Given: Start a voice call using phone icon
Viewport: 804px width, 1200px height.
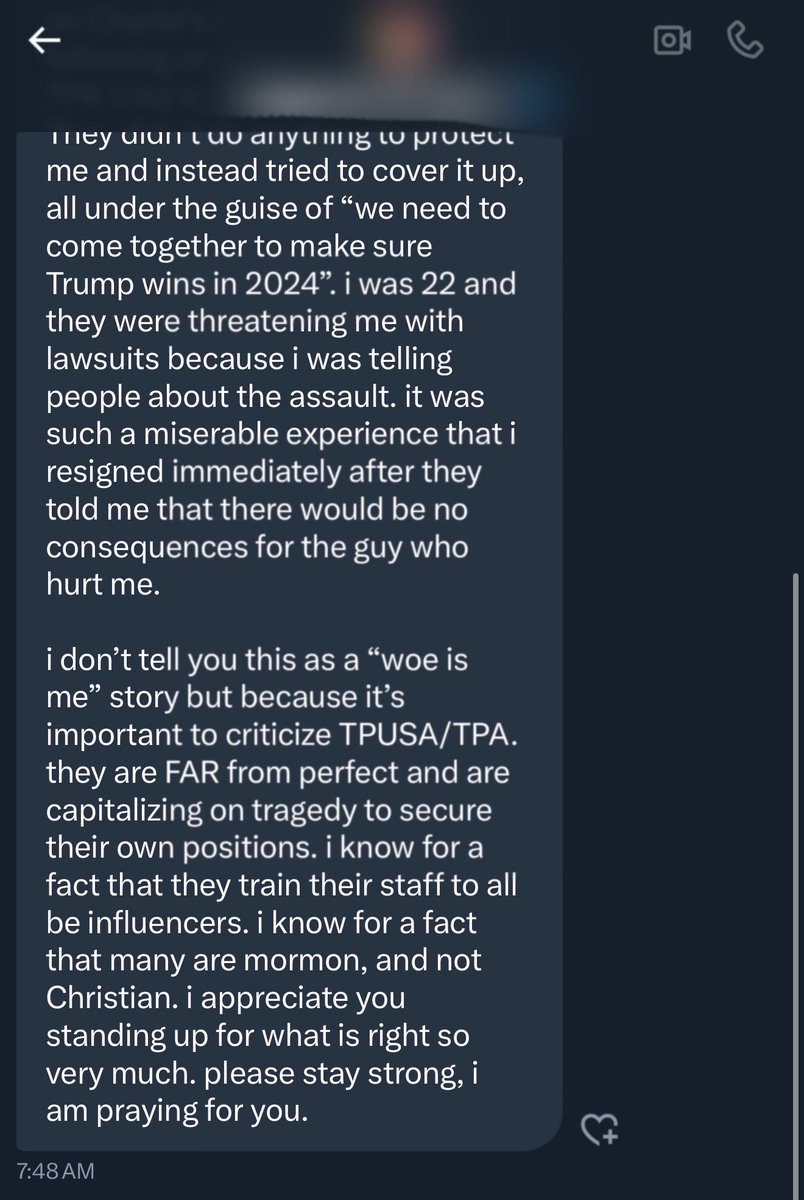Looking at the screenshot, I should tap(743, 39).
